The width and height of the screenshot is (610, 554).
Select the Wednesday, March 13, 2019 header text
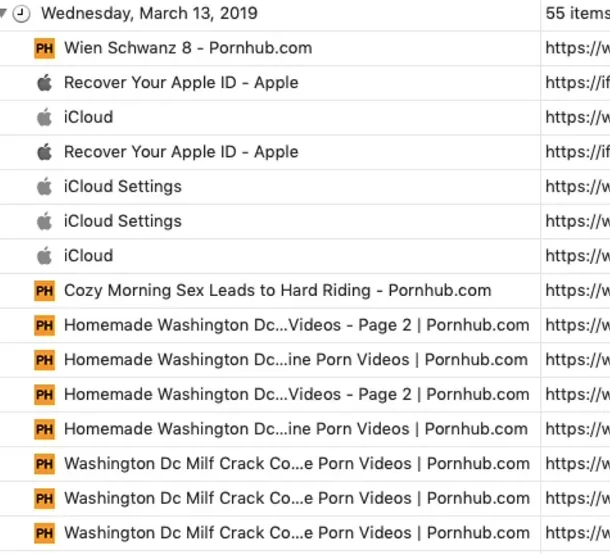click(x=149, y=14)
